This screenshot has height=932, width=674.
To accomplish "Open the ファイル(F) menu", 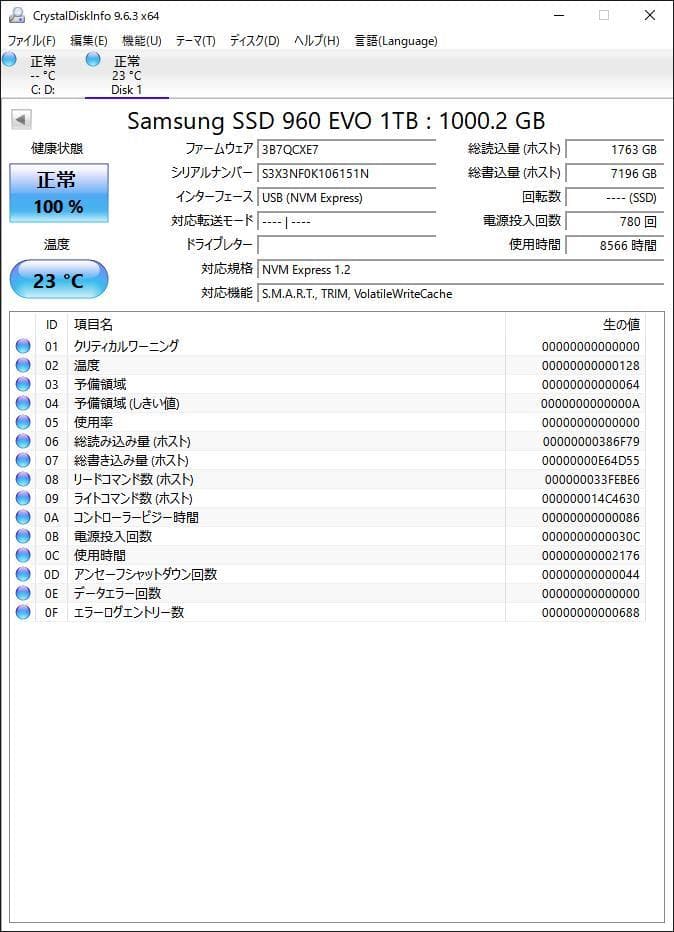I will (x=32, y=40).
